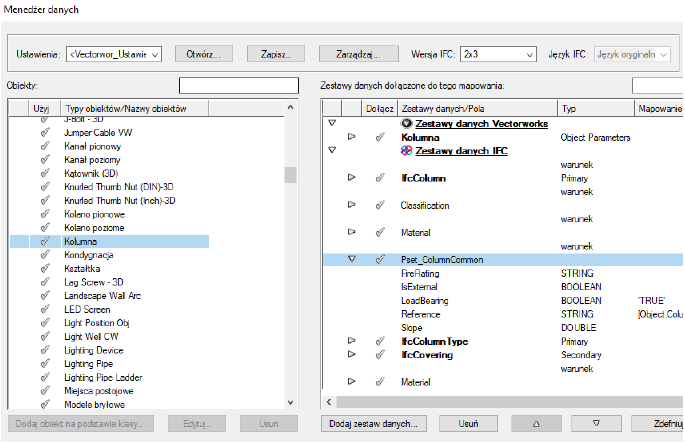Click the attach checkmark for IfcColumnType
The height and width of the screenshot is (443, 685).
379,341
